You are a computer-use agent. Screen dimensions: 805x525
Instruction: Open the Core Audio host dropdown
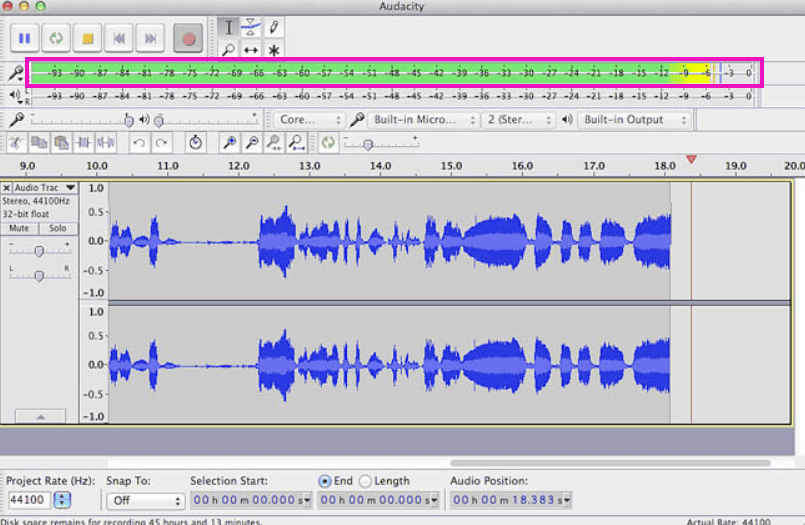(310, 119)
